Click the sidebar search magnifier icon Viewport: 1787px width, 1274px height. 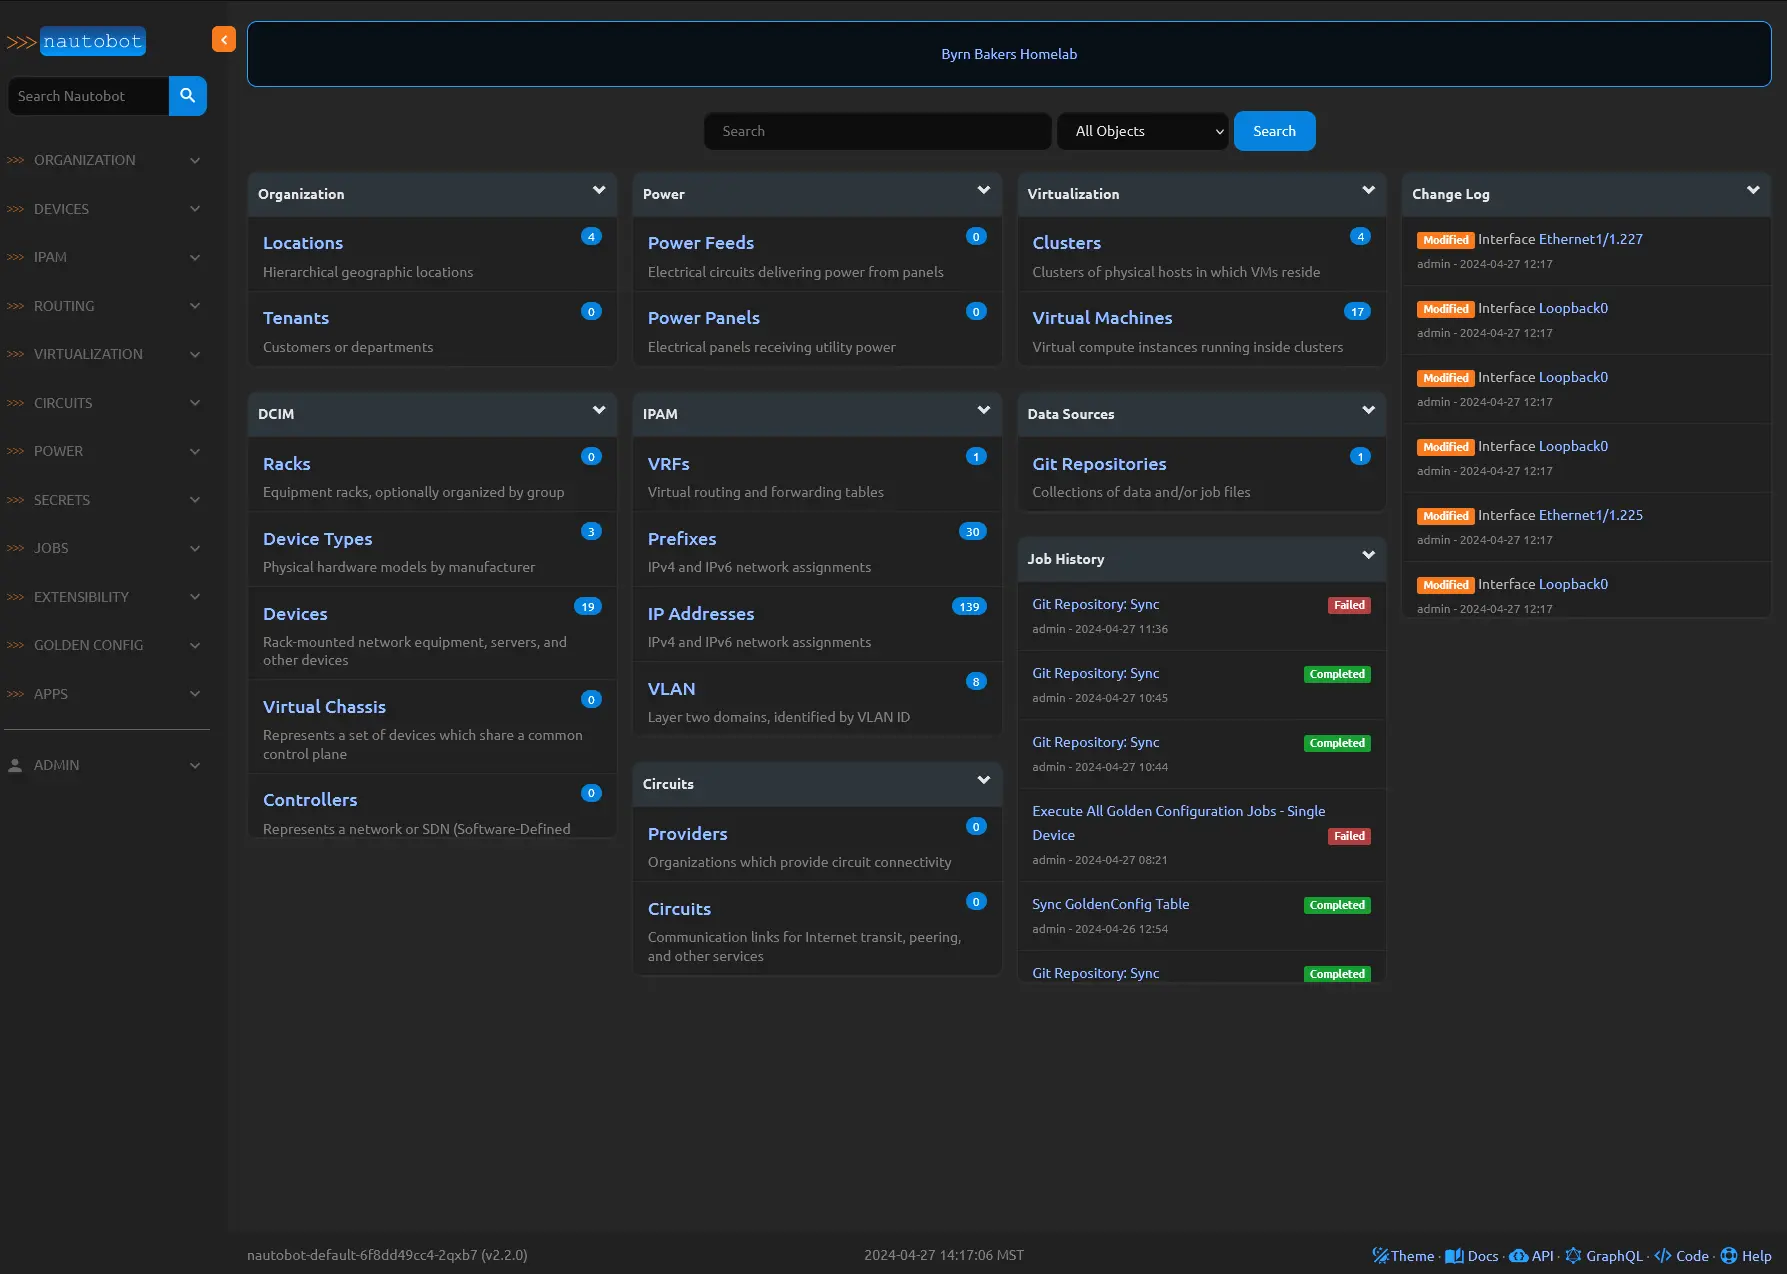coord(187,96)
